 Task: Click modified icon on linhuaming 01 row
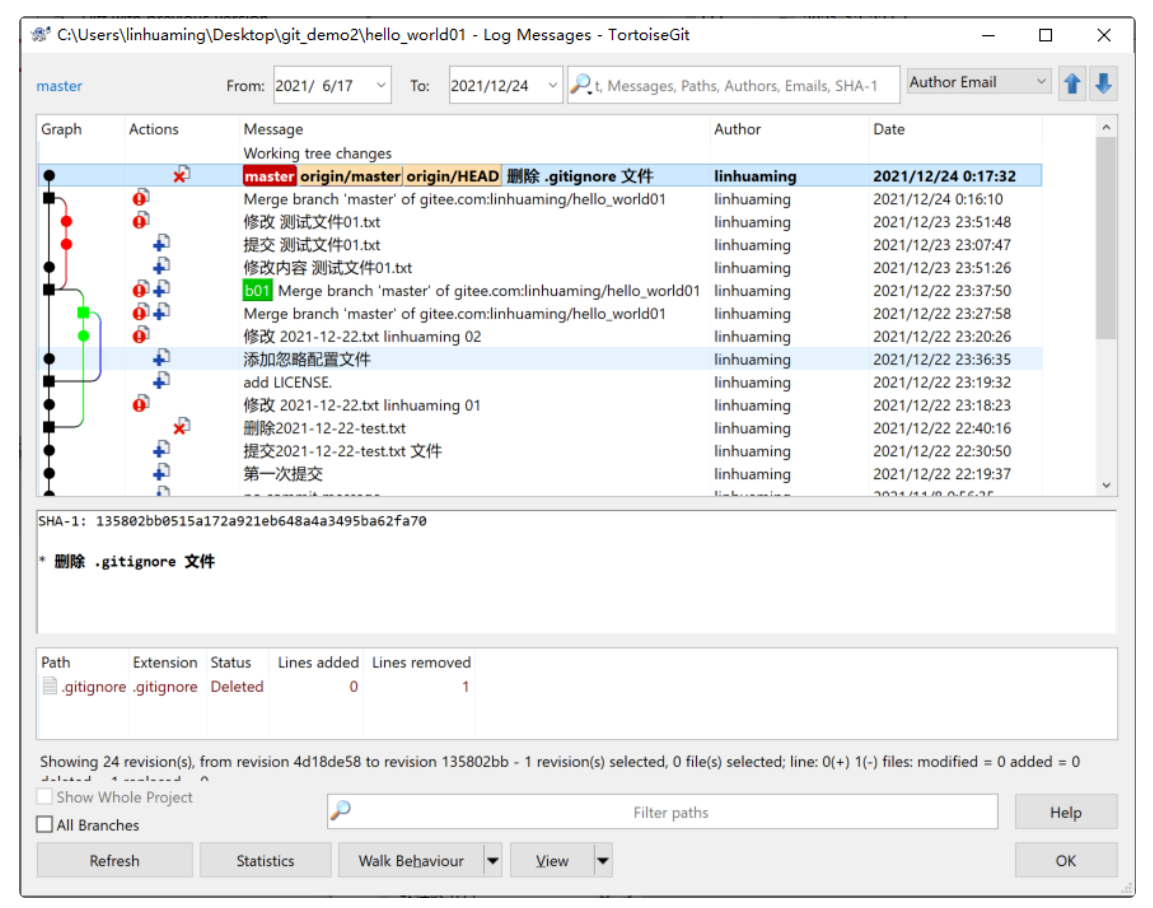pos(140,404)
